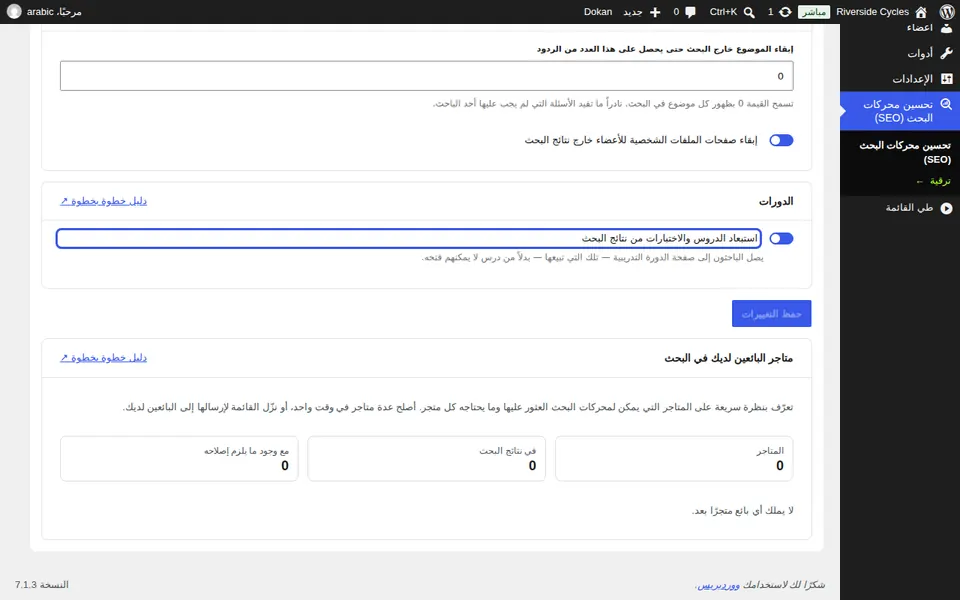
Task: Click the green مباشر live status badge
Action: click(814, 12)
